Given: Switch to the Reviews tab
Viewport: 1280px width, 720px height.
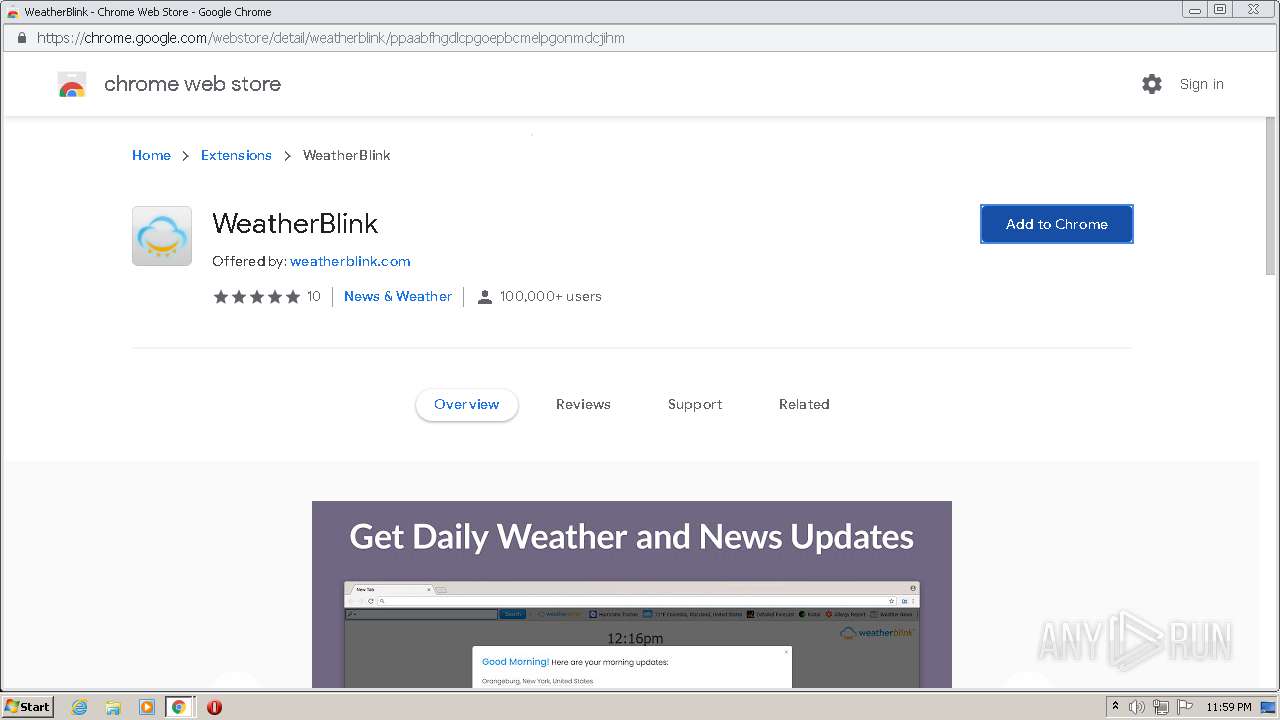Looking at the screenshot, I should pos(583,404).
